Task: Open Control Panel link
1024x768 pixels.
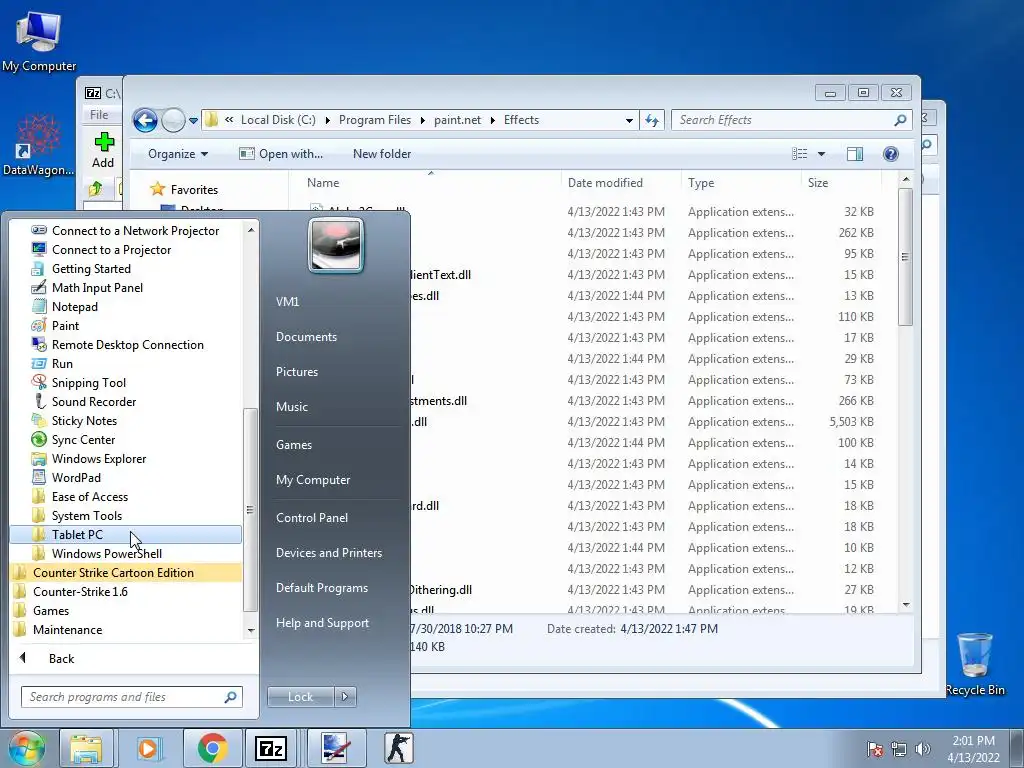Action: point(312,518)
